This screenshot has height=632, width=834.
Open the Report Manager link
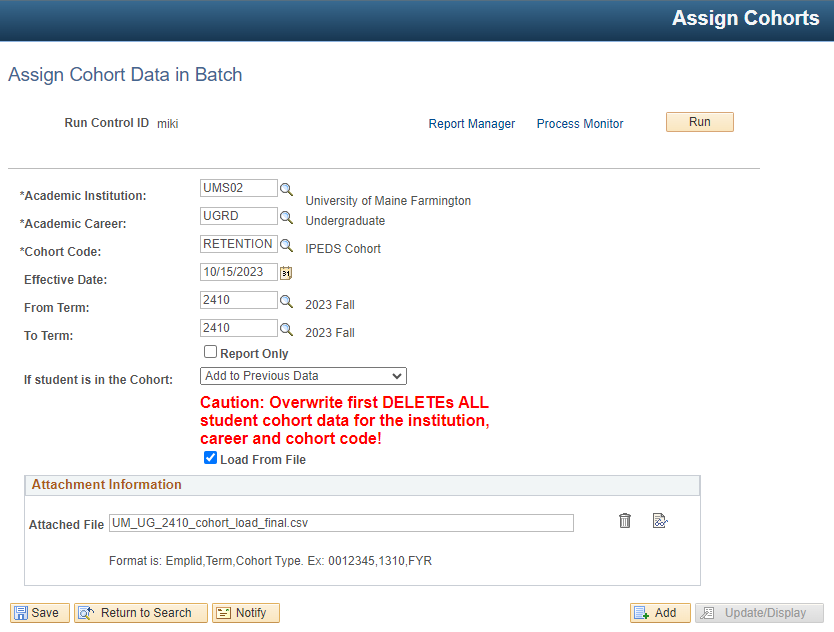[x=472, y=123]
